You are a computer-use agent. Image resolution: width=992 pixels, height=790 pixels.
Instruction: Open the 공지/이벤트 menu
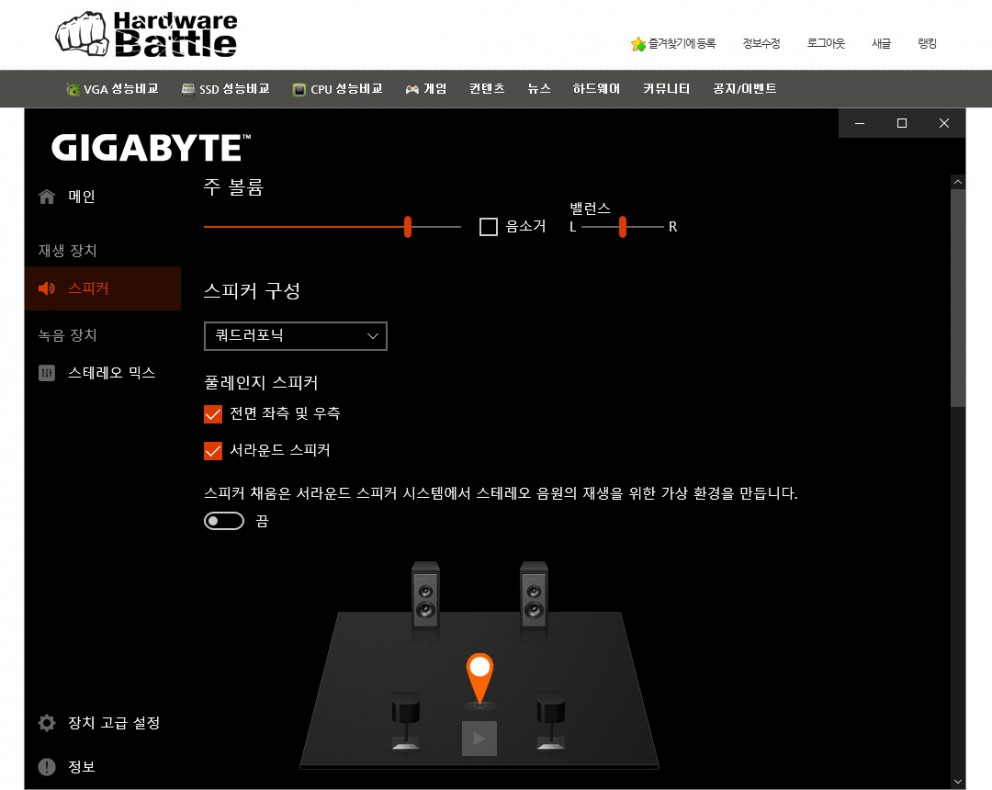745,89
